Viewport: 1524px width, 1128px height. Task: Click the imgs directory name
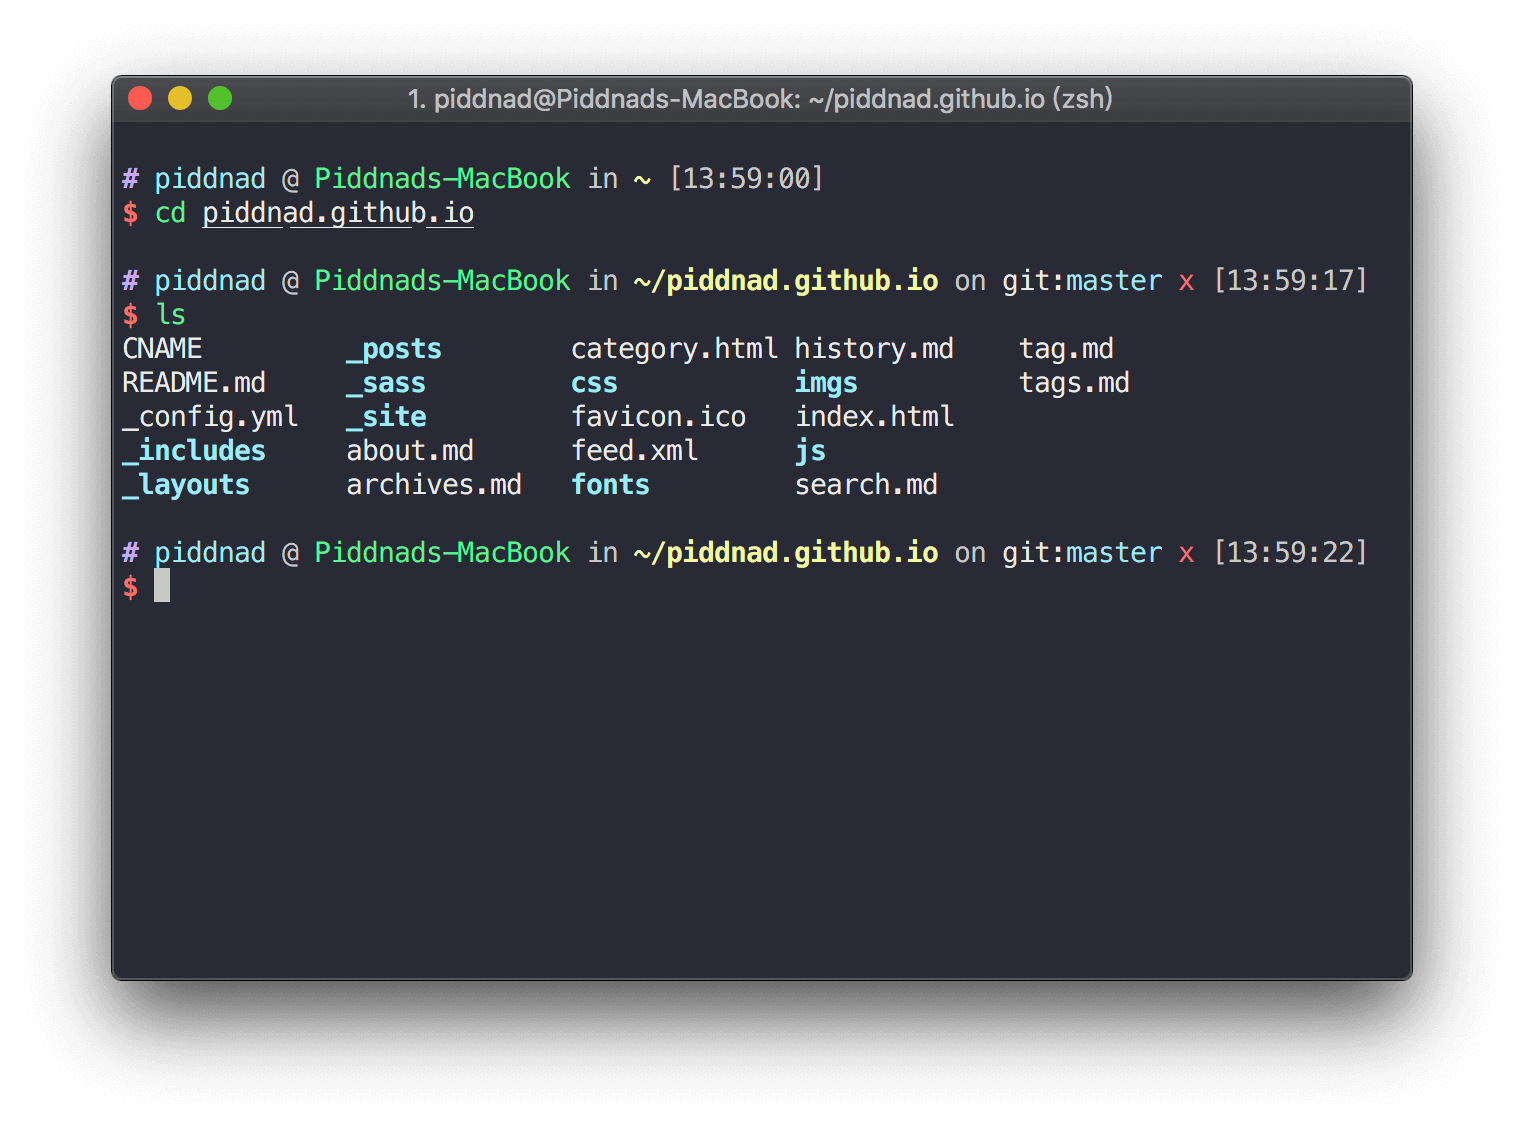tap(826, 383)
